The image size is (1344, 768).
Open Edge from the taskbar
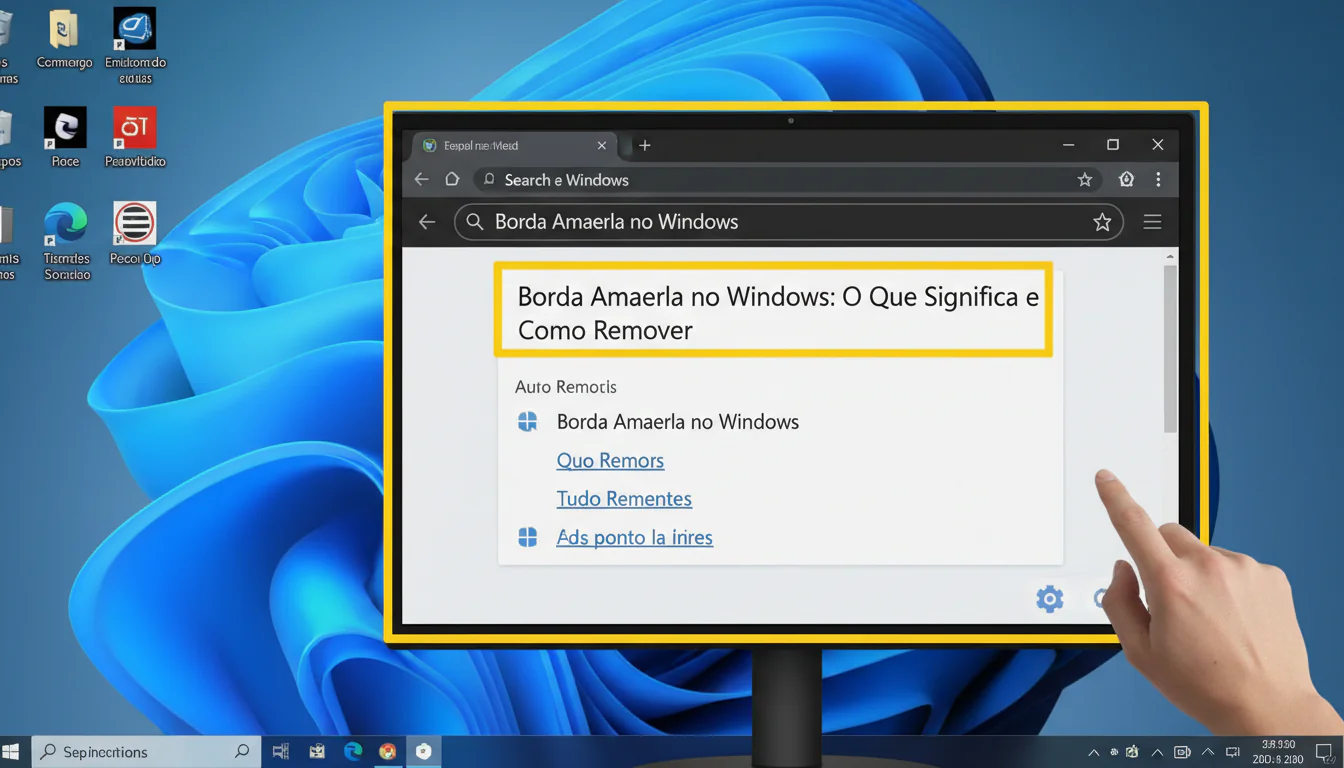pyautogui.click(x=352, y=751)
